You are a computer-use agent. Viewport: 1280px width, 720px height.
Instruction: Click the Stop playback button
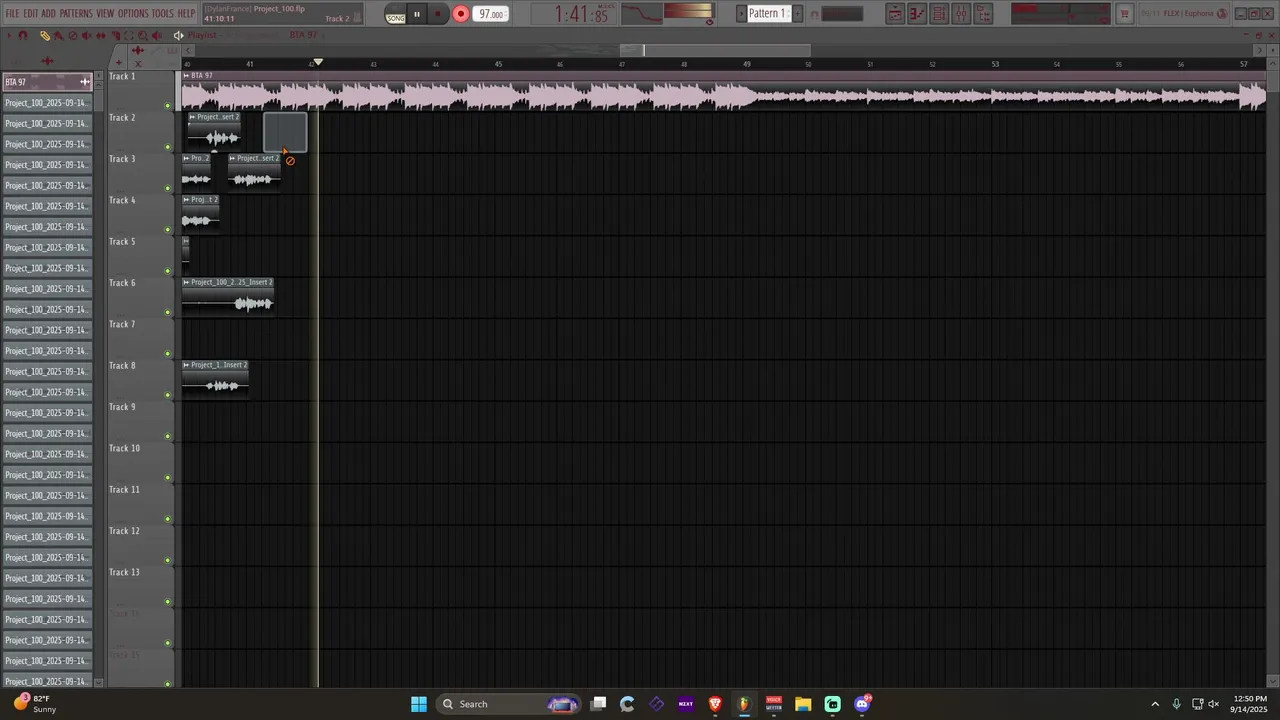pos(438,14)
